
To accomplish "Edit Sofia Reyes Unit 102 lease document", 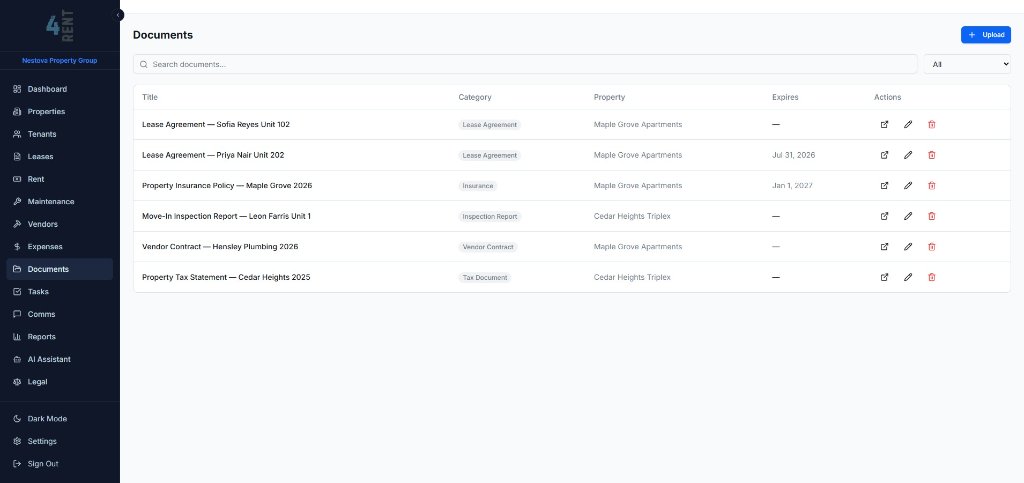I will coord(908,124).
